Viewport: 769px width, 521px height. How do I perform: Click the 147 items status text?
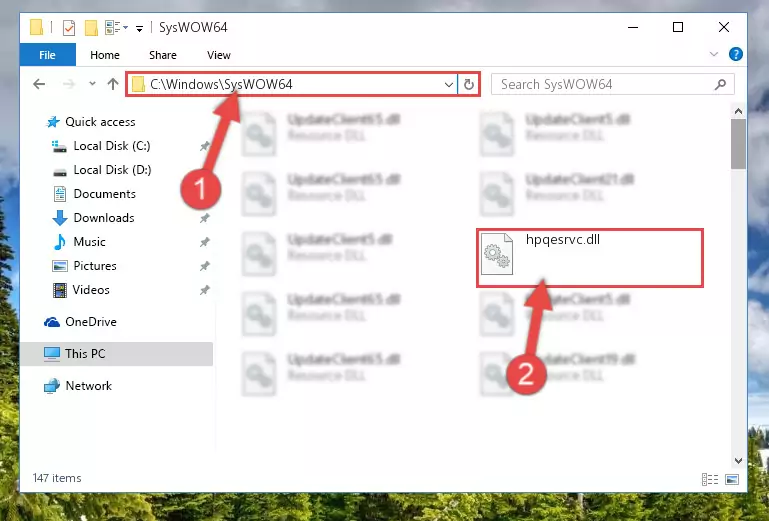[x=57, y=478]
